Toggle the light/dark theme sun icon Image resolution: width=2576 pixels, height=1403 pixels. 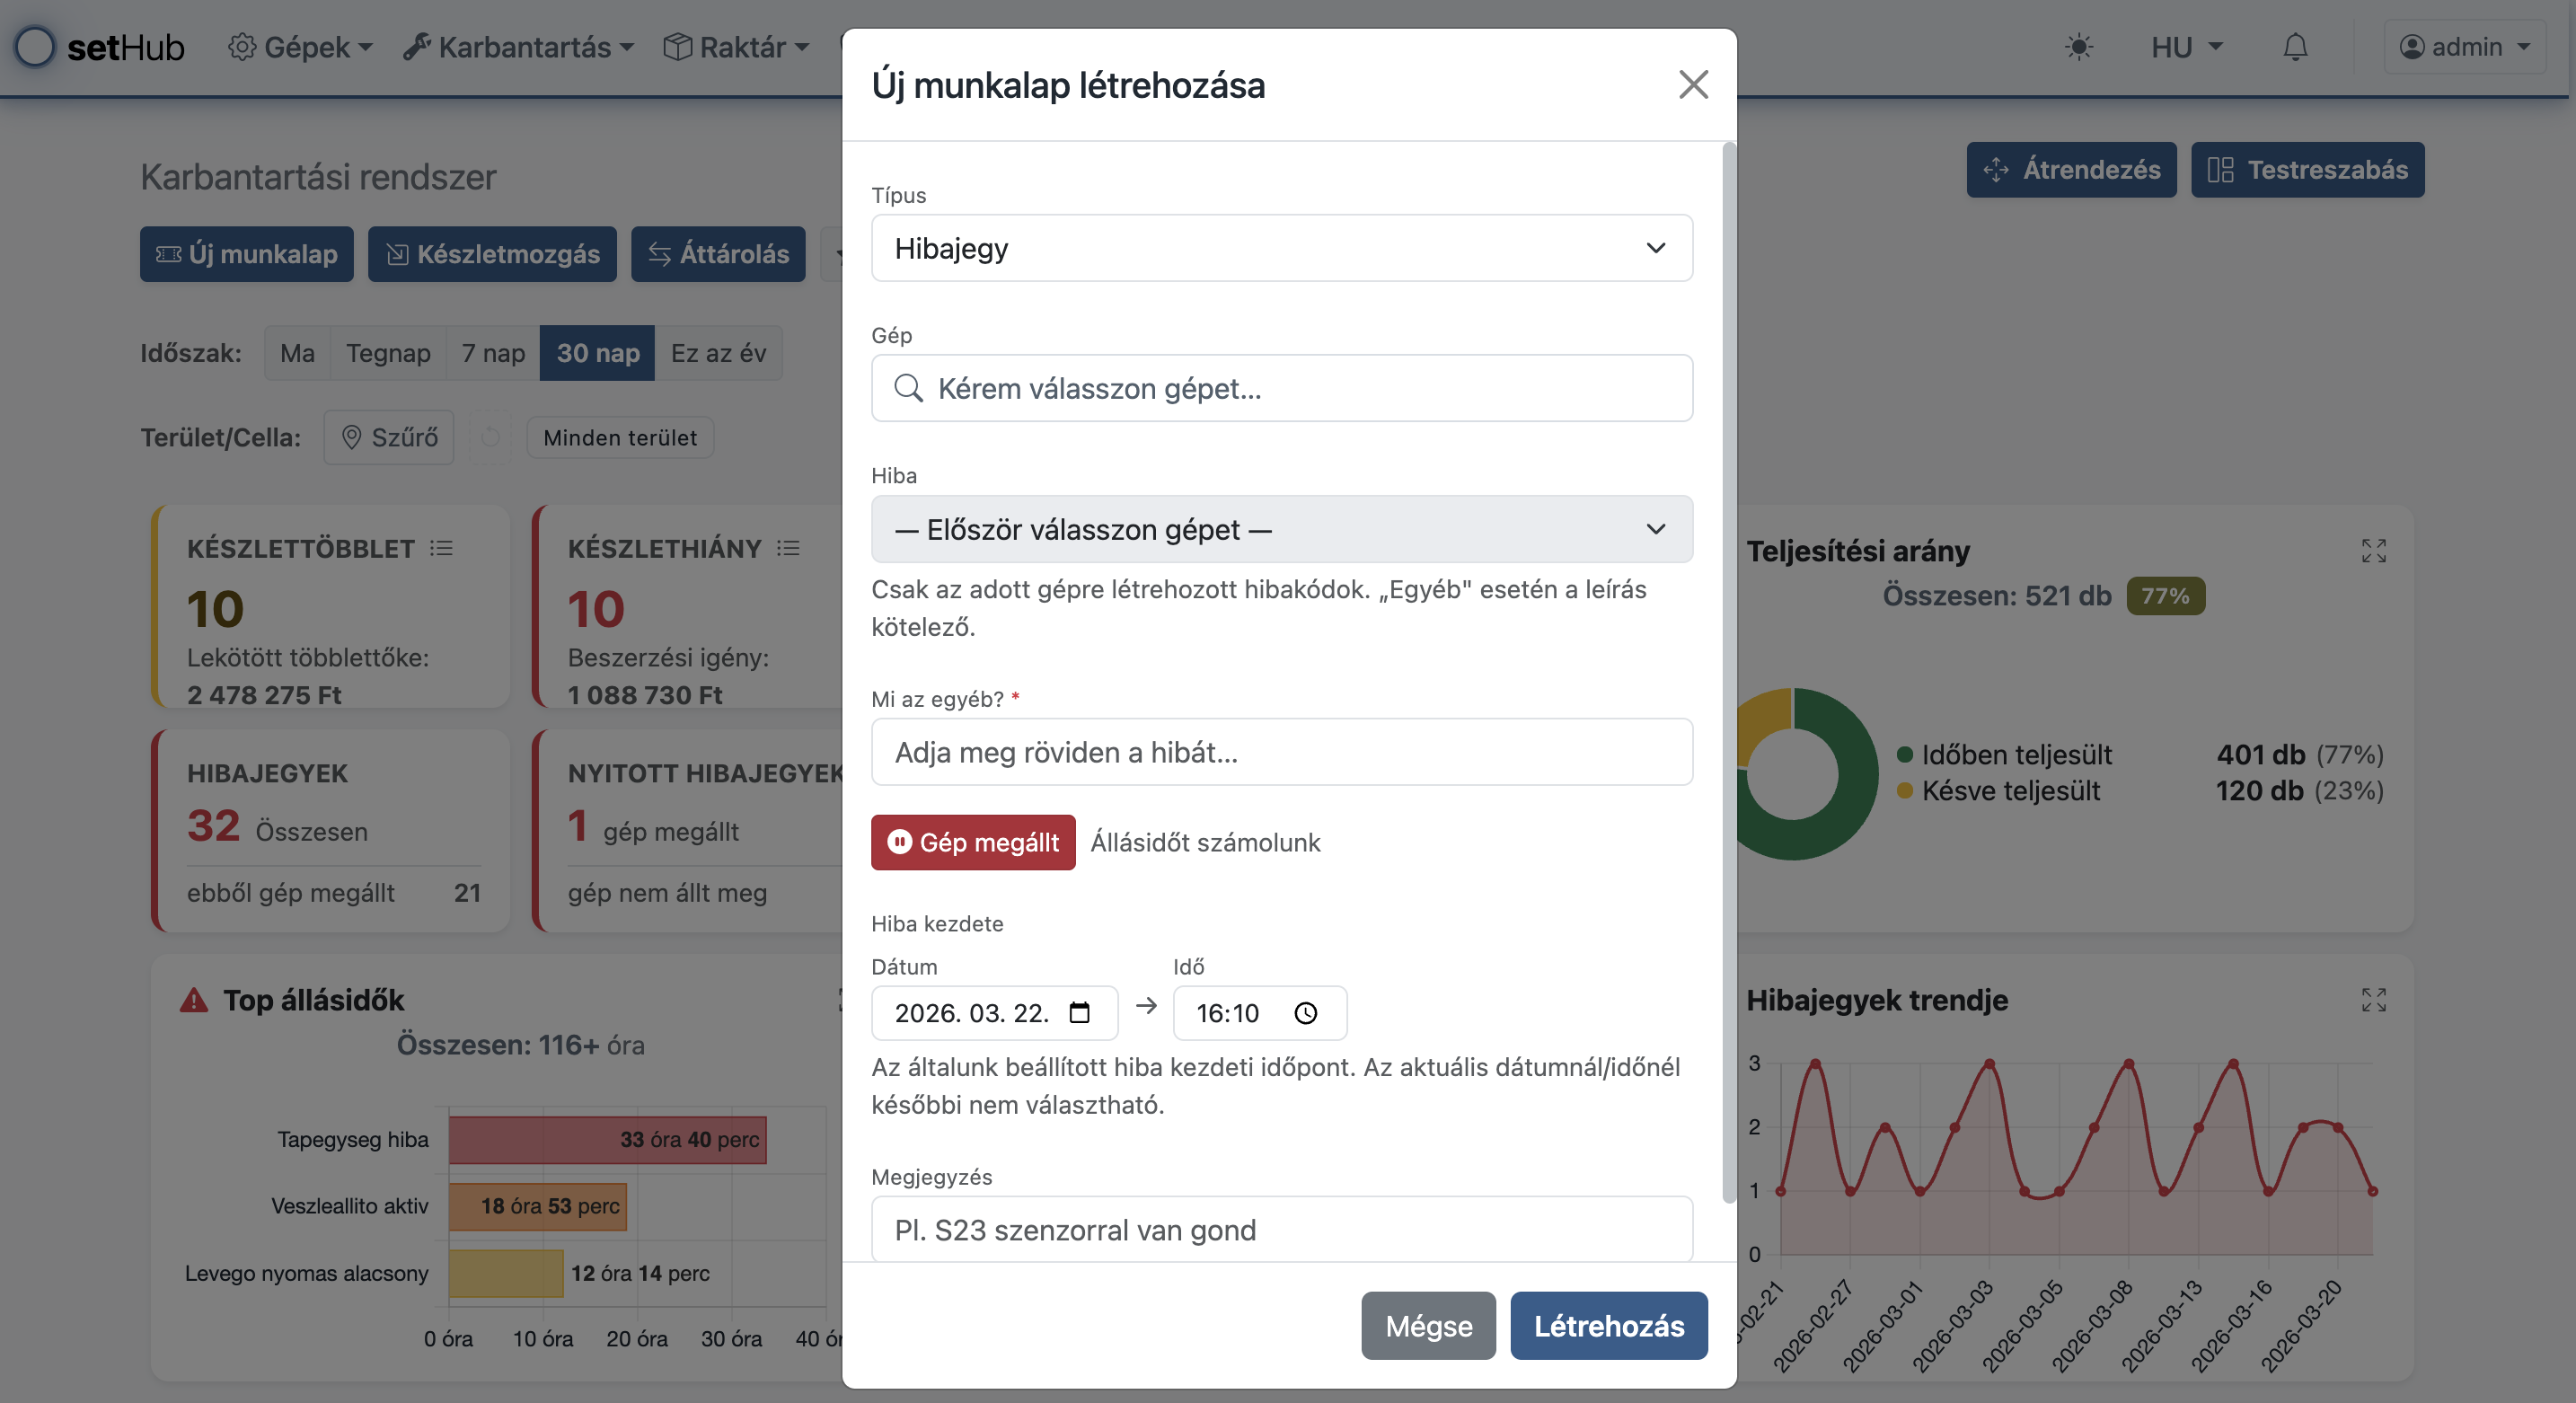(x=2079, y=47)
